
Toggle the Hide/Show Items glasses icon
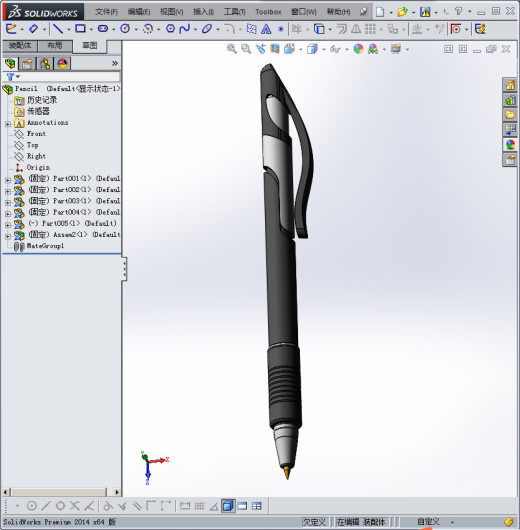click(335, 49)
